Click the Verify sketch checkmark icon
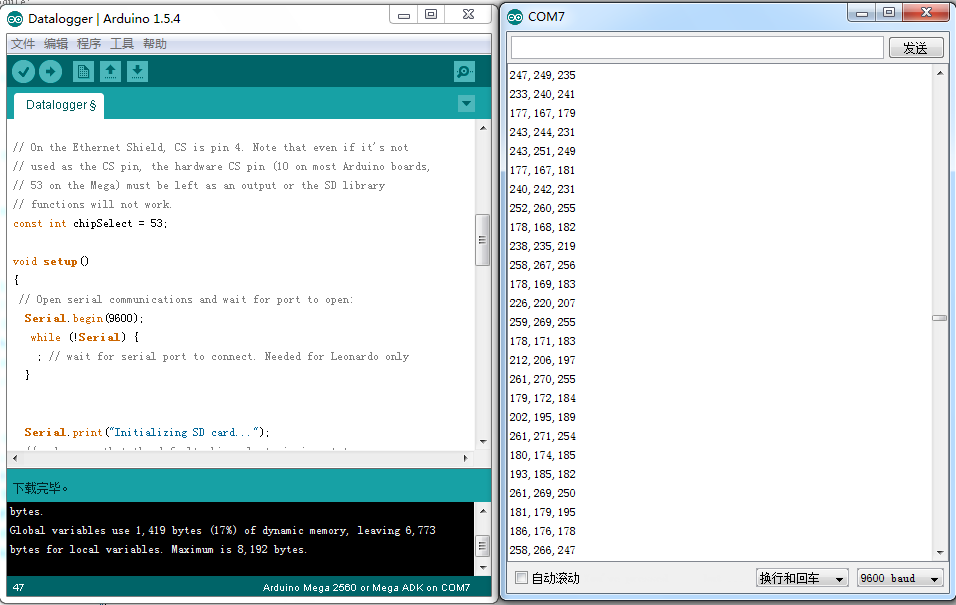Viewport: 956px width, 605px height. [x=24, y=72]
